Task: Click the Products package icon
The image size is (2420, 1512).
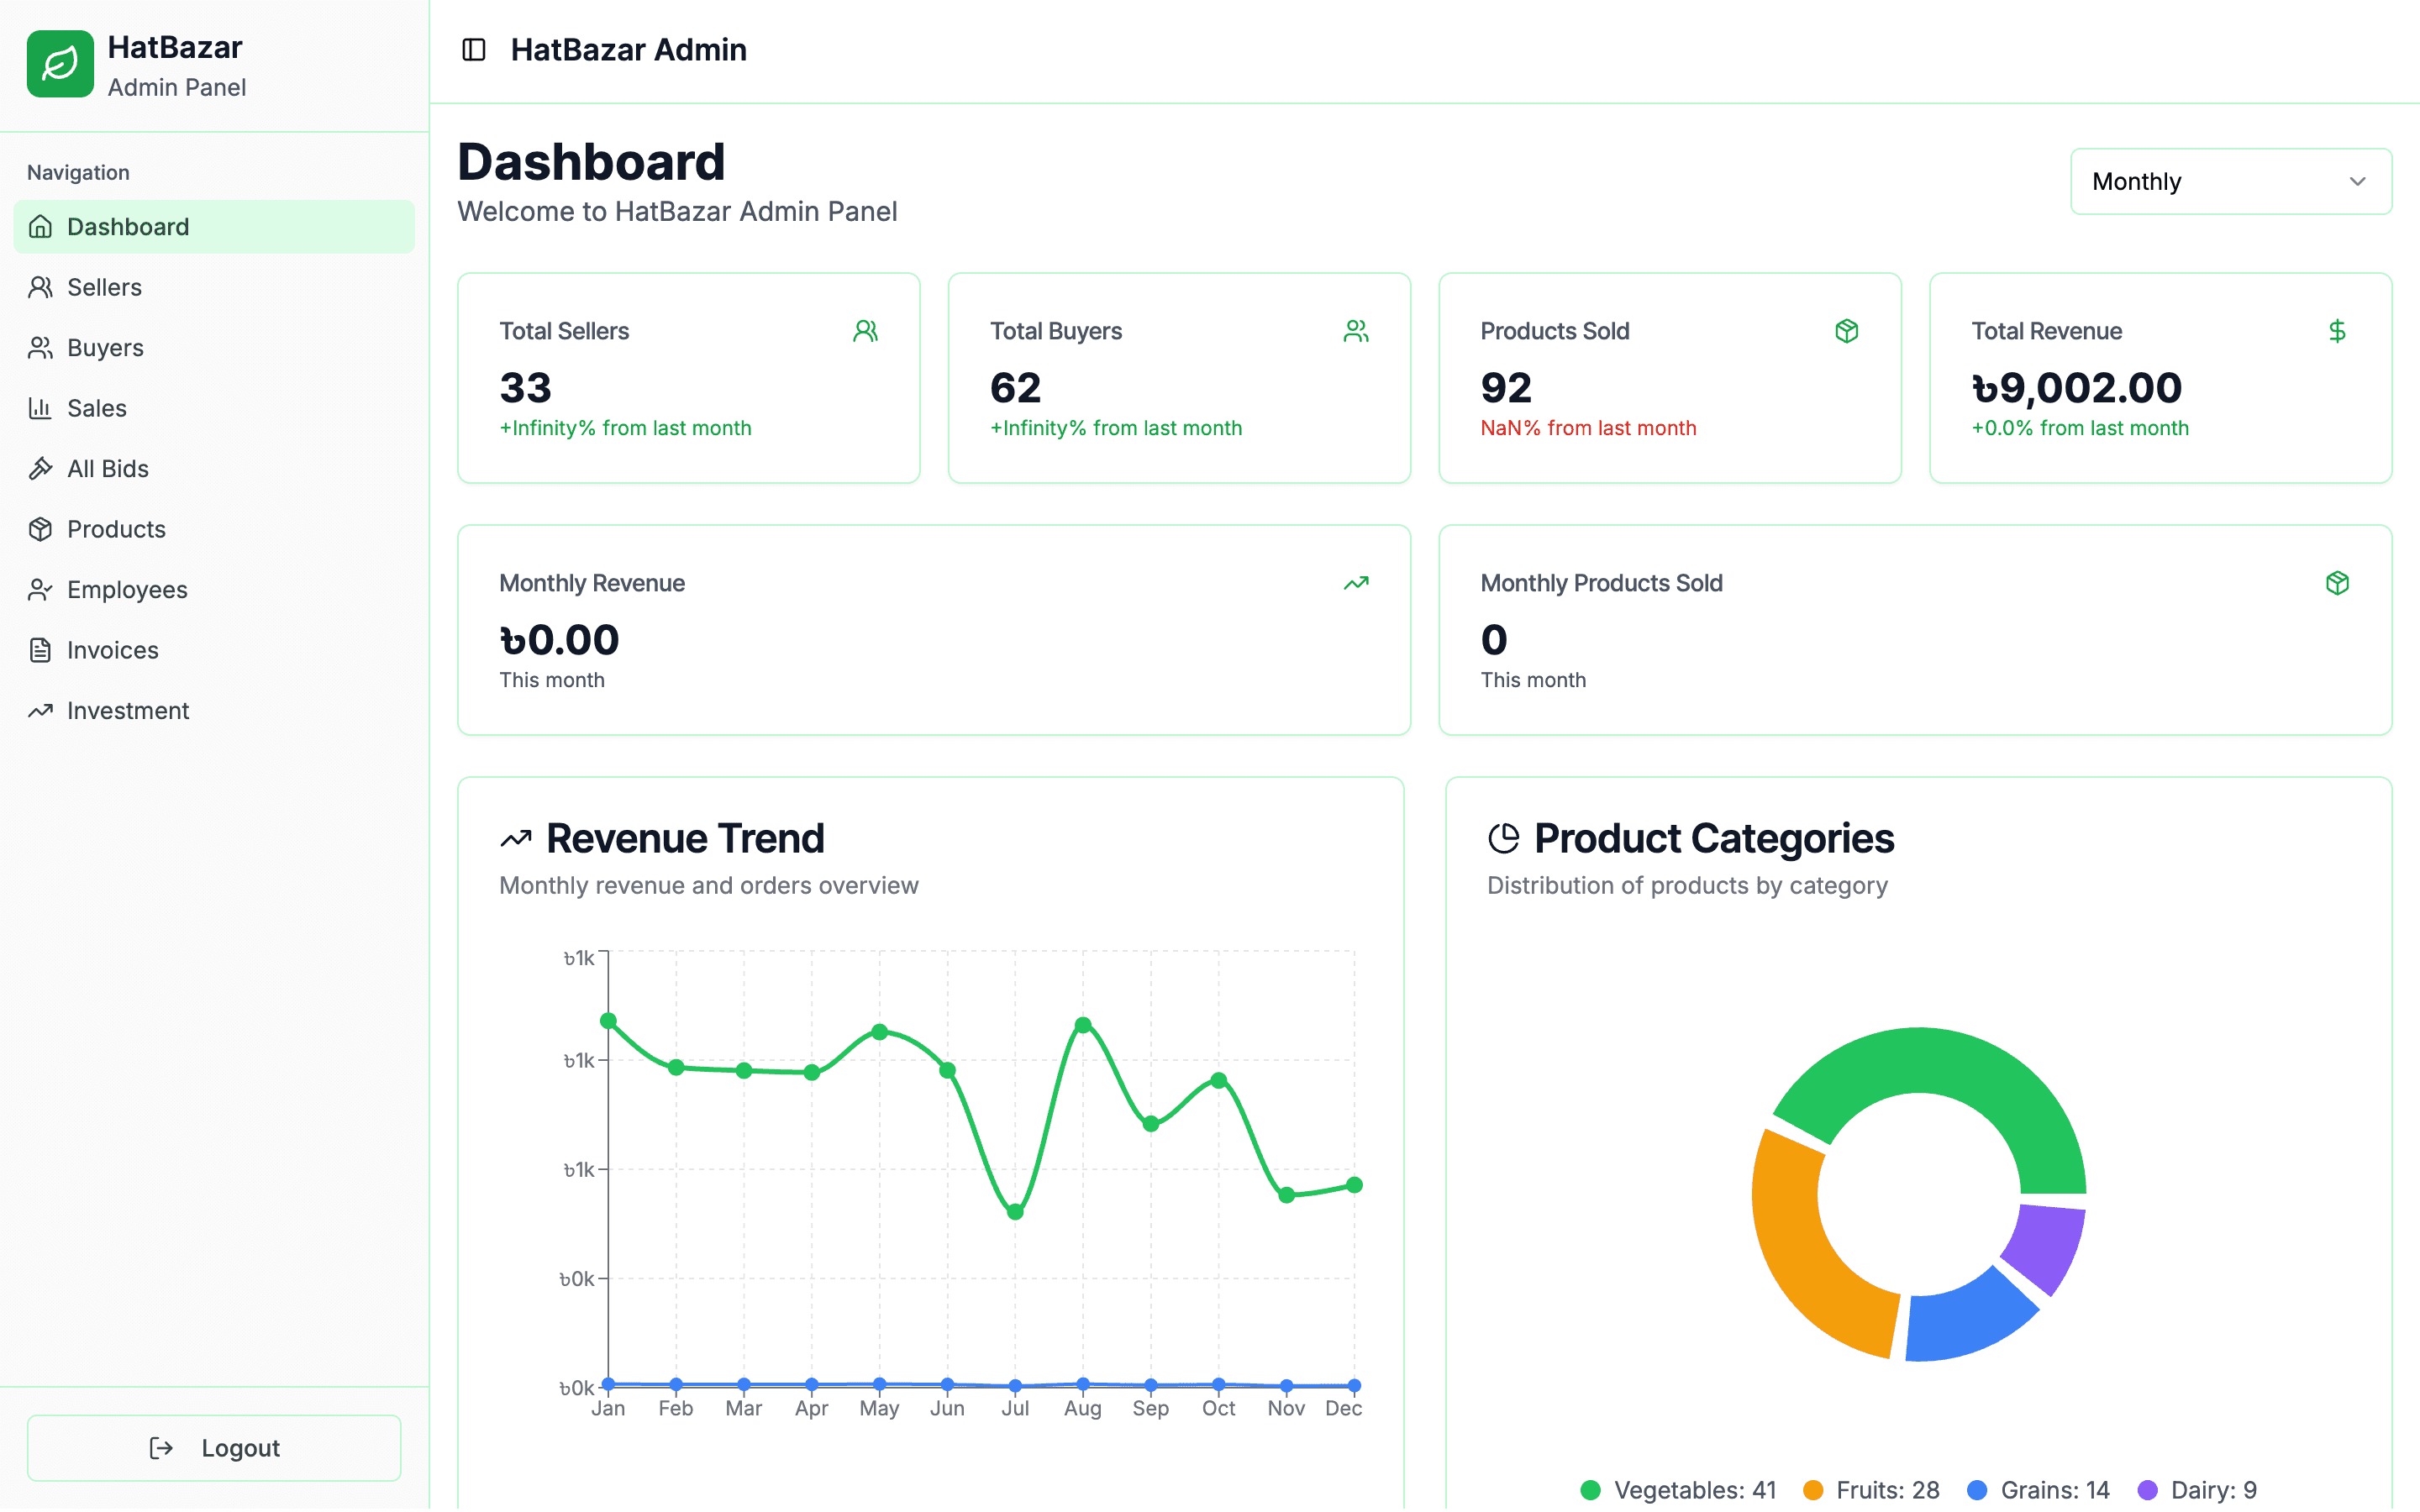Action: [x=41, y=529]
